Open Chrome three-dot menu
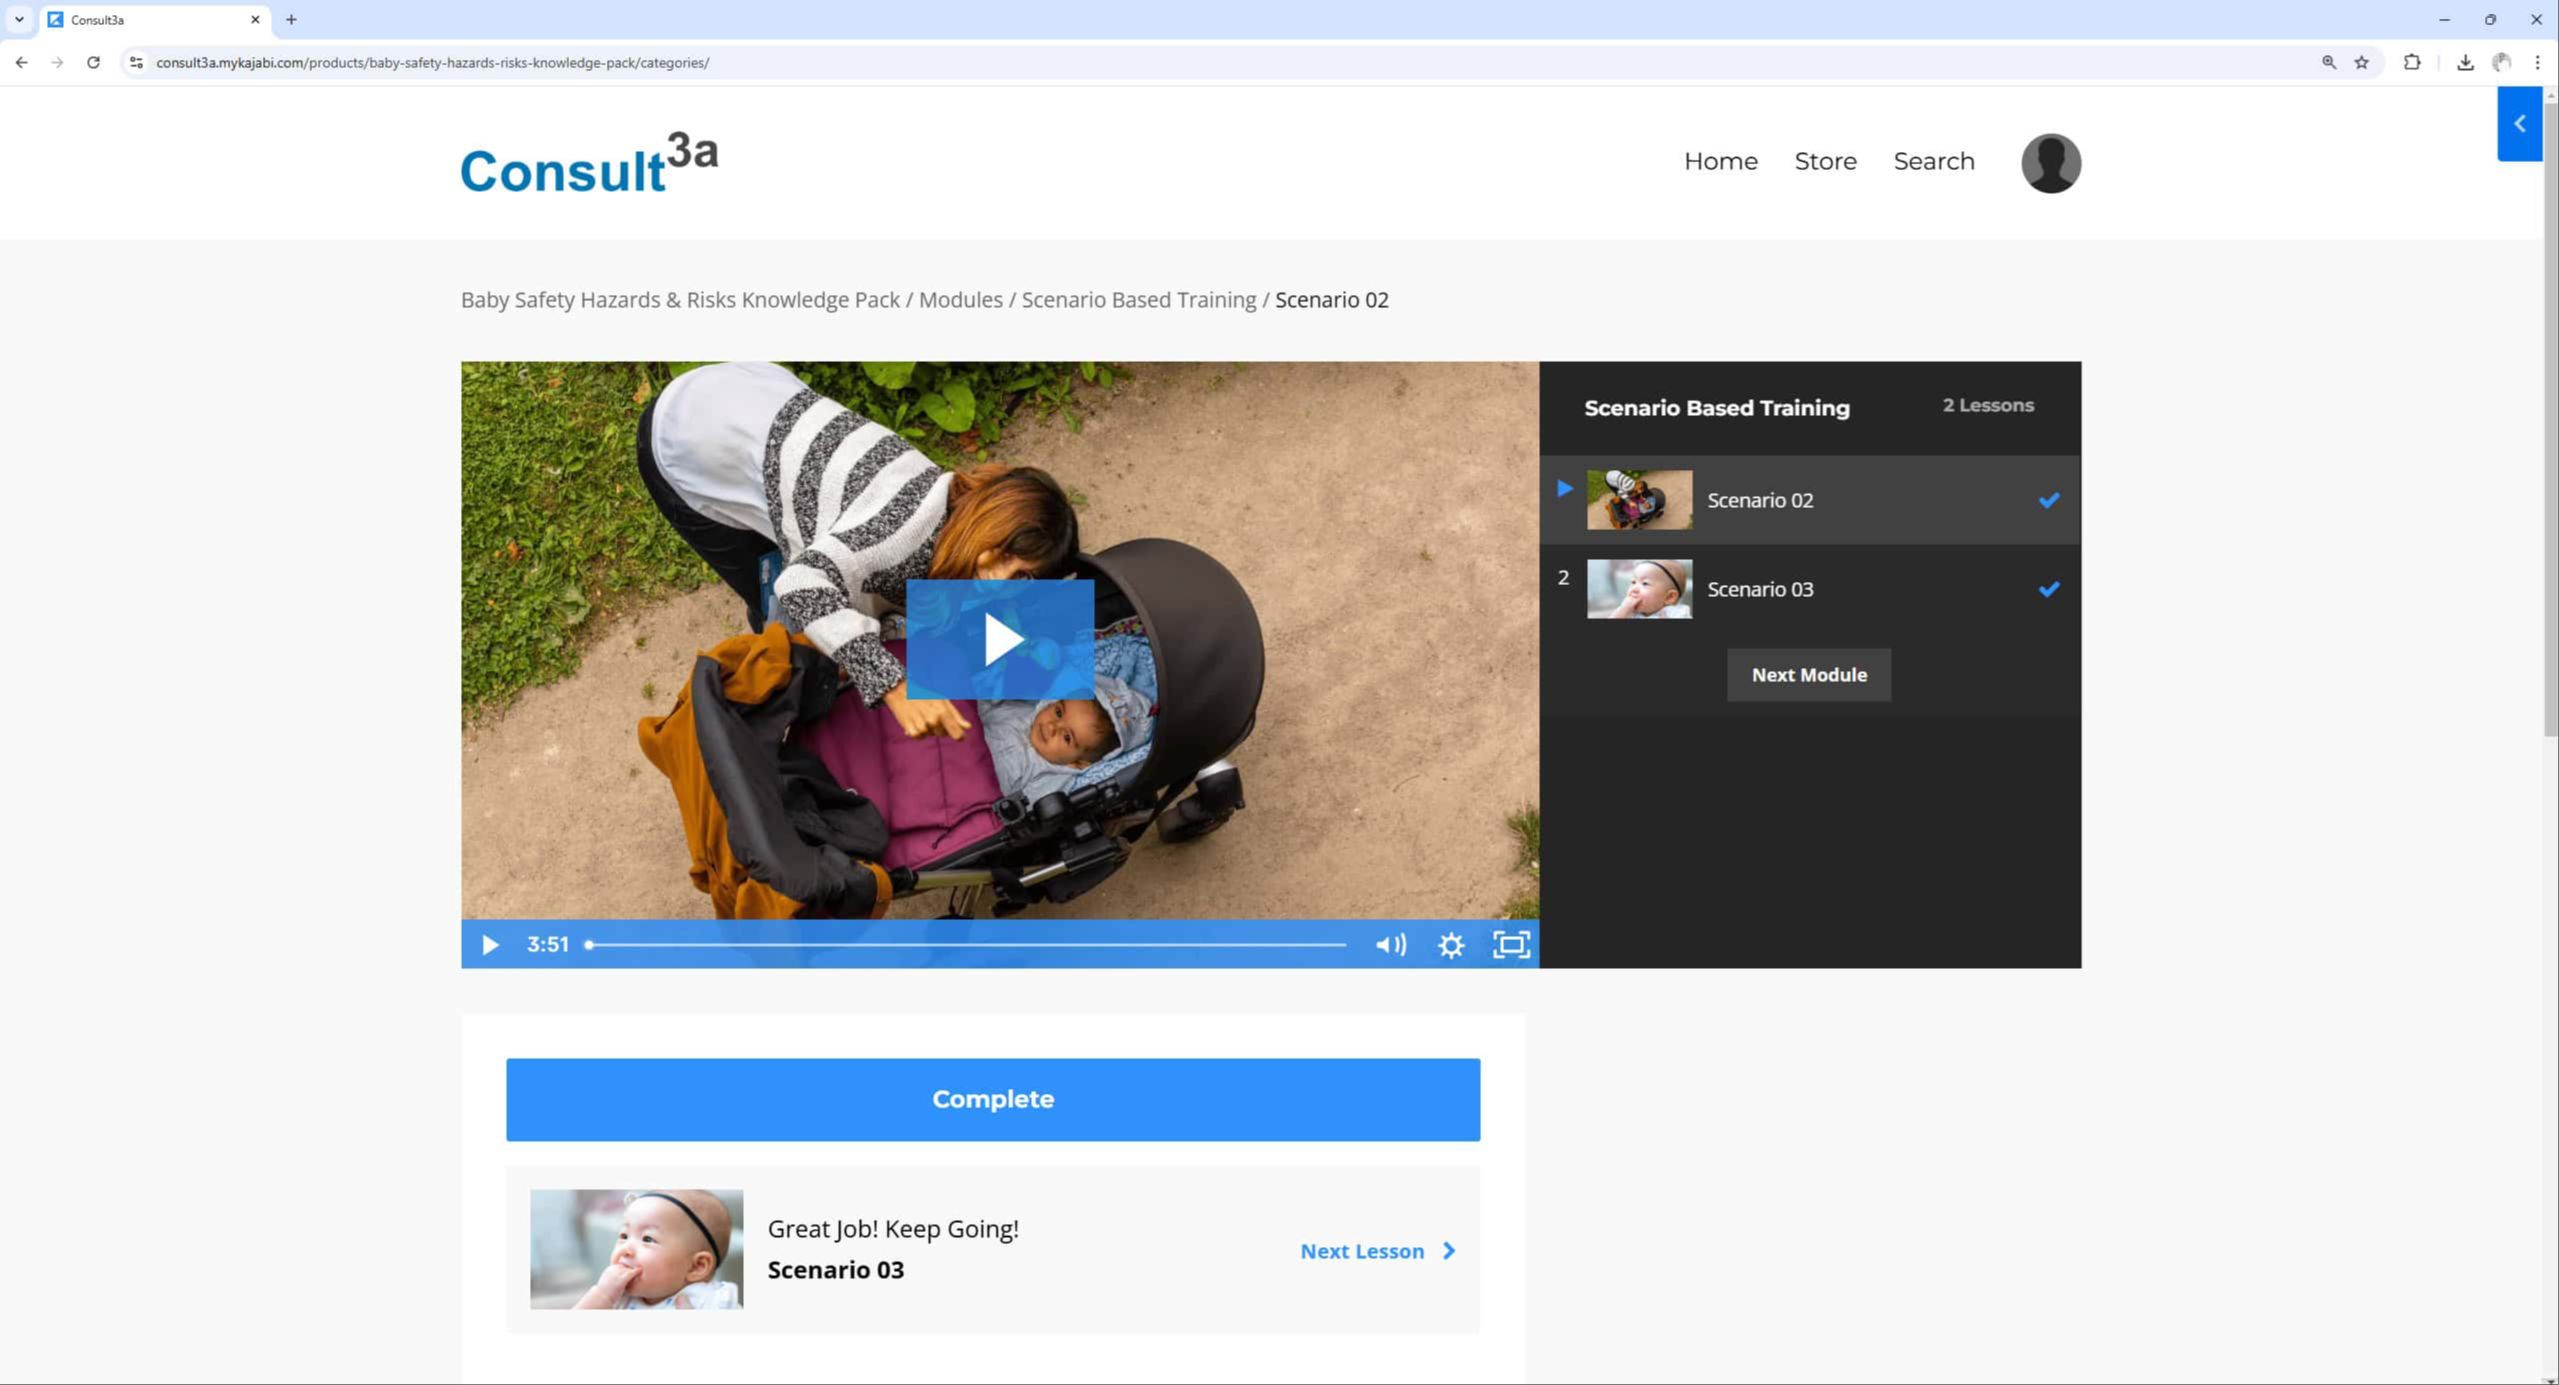Screen dimensions: 2559x1385 [2537, 62]
